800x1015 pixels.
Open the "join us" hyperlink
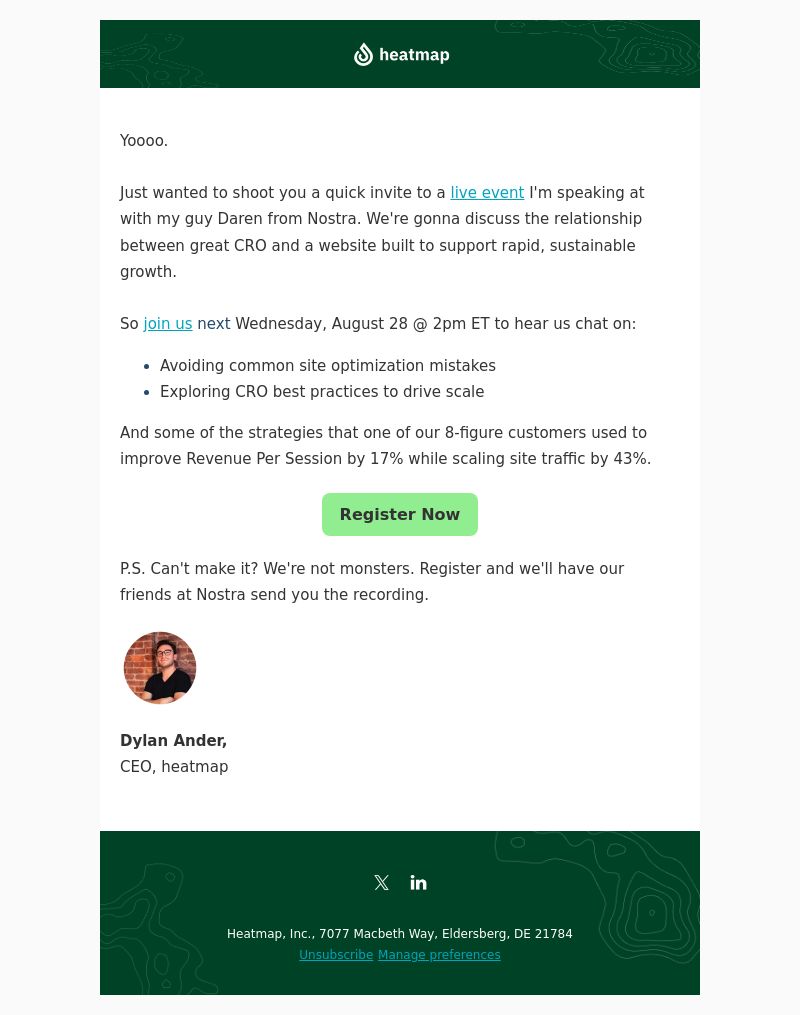point(168,324)
